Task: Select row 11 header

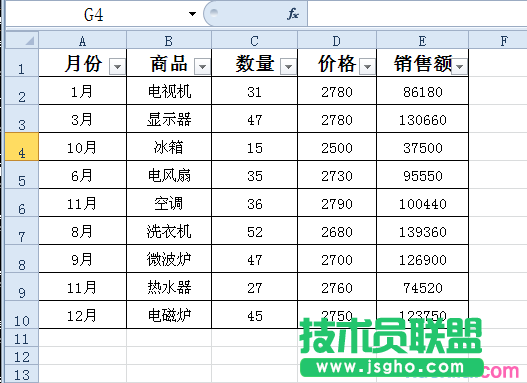Action: coord(22,337)
